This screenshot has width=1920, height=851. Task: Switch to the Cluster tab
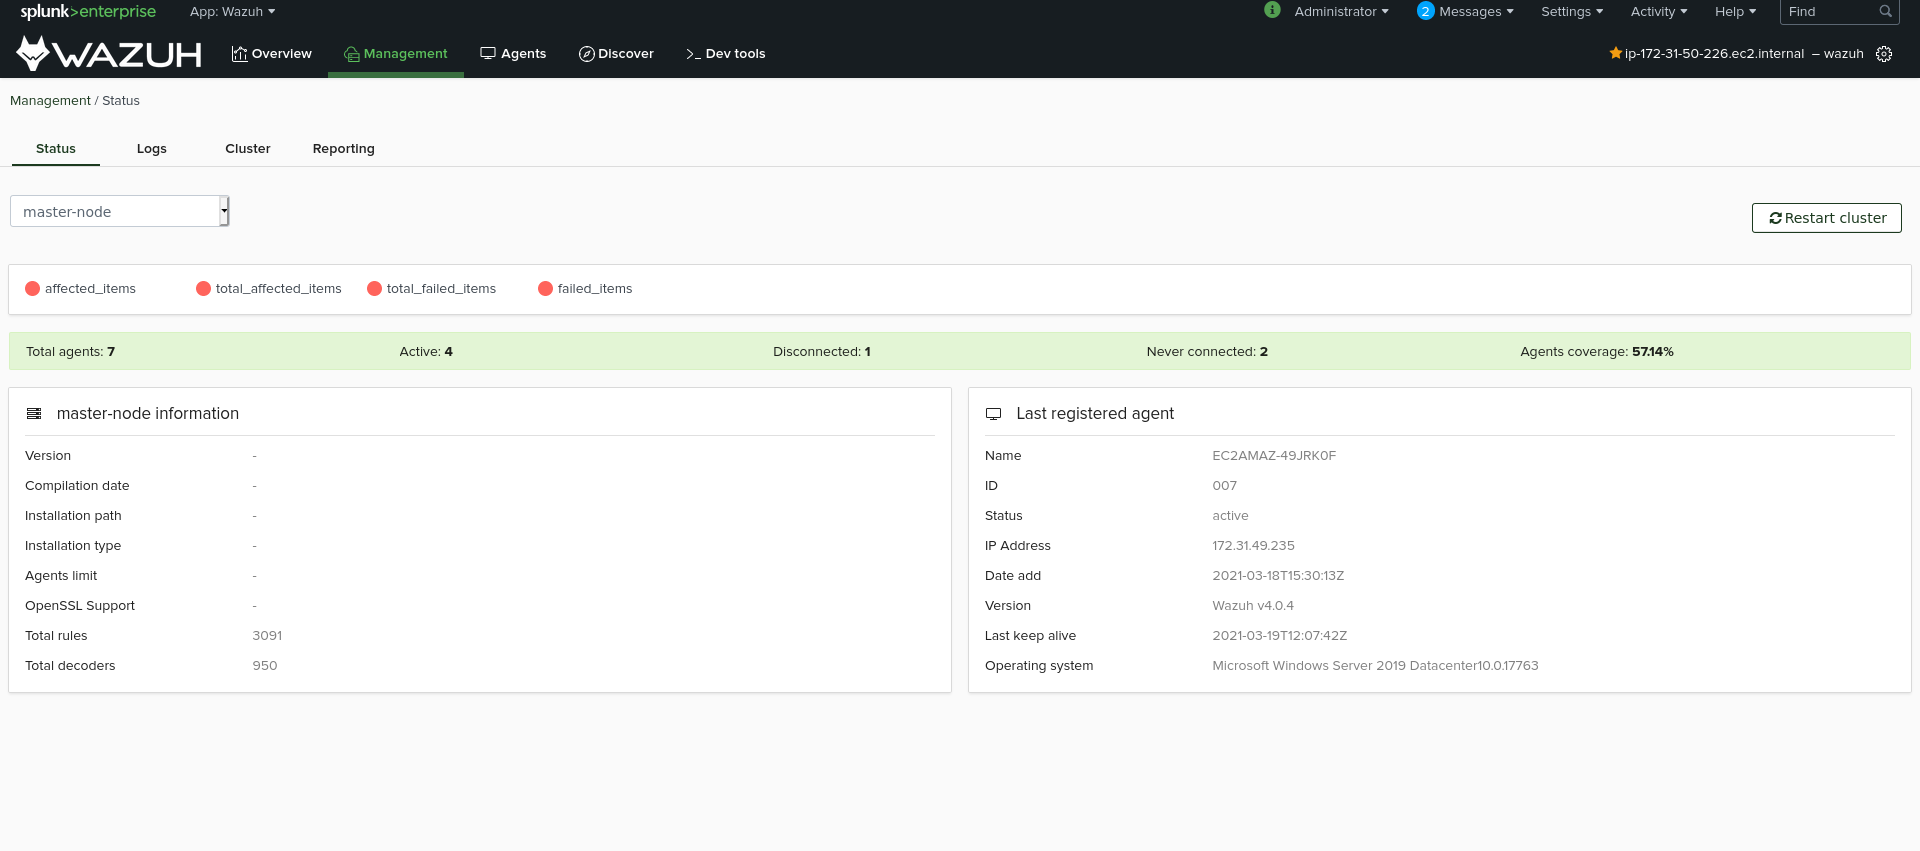pyautogui.click(x=248, y=149)
